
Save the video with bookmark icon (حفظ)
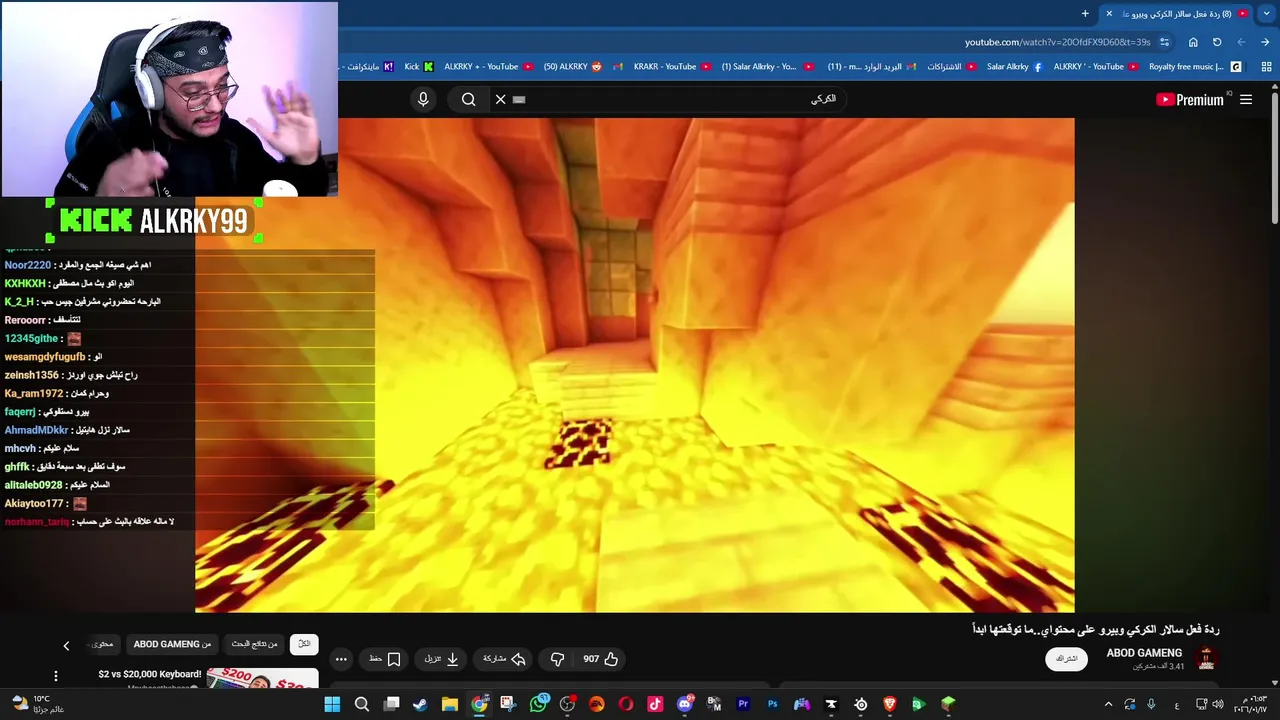385,659
